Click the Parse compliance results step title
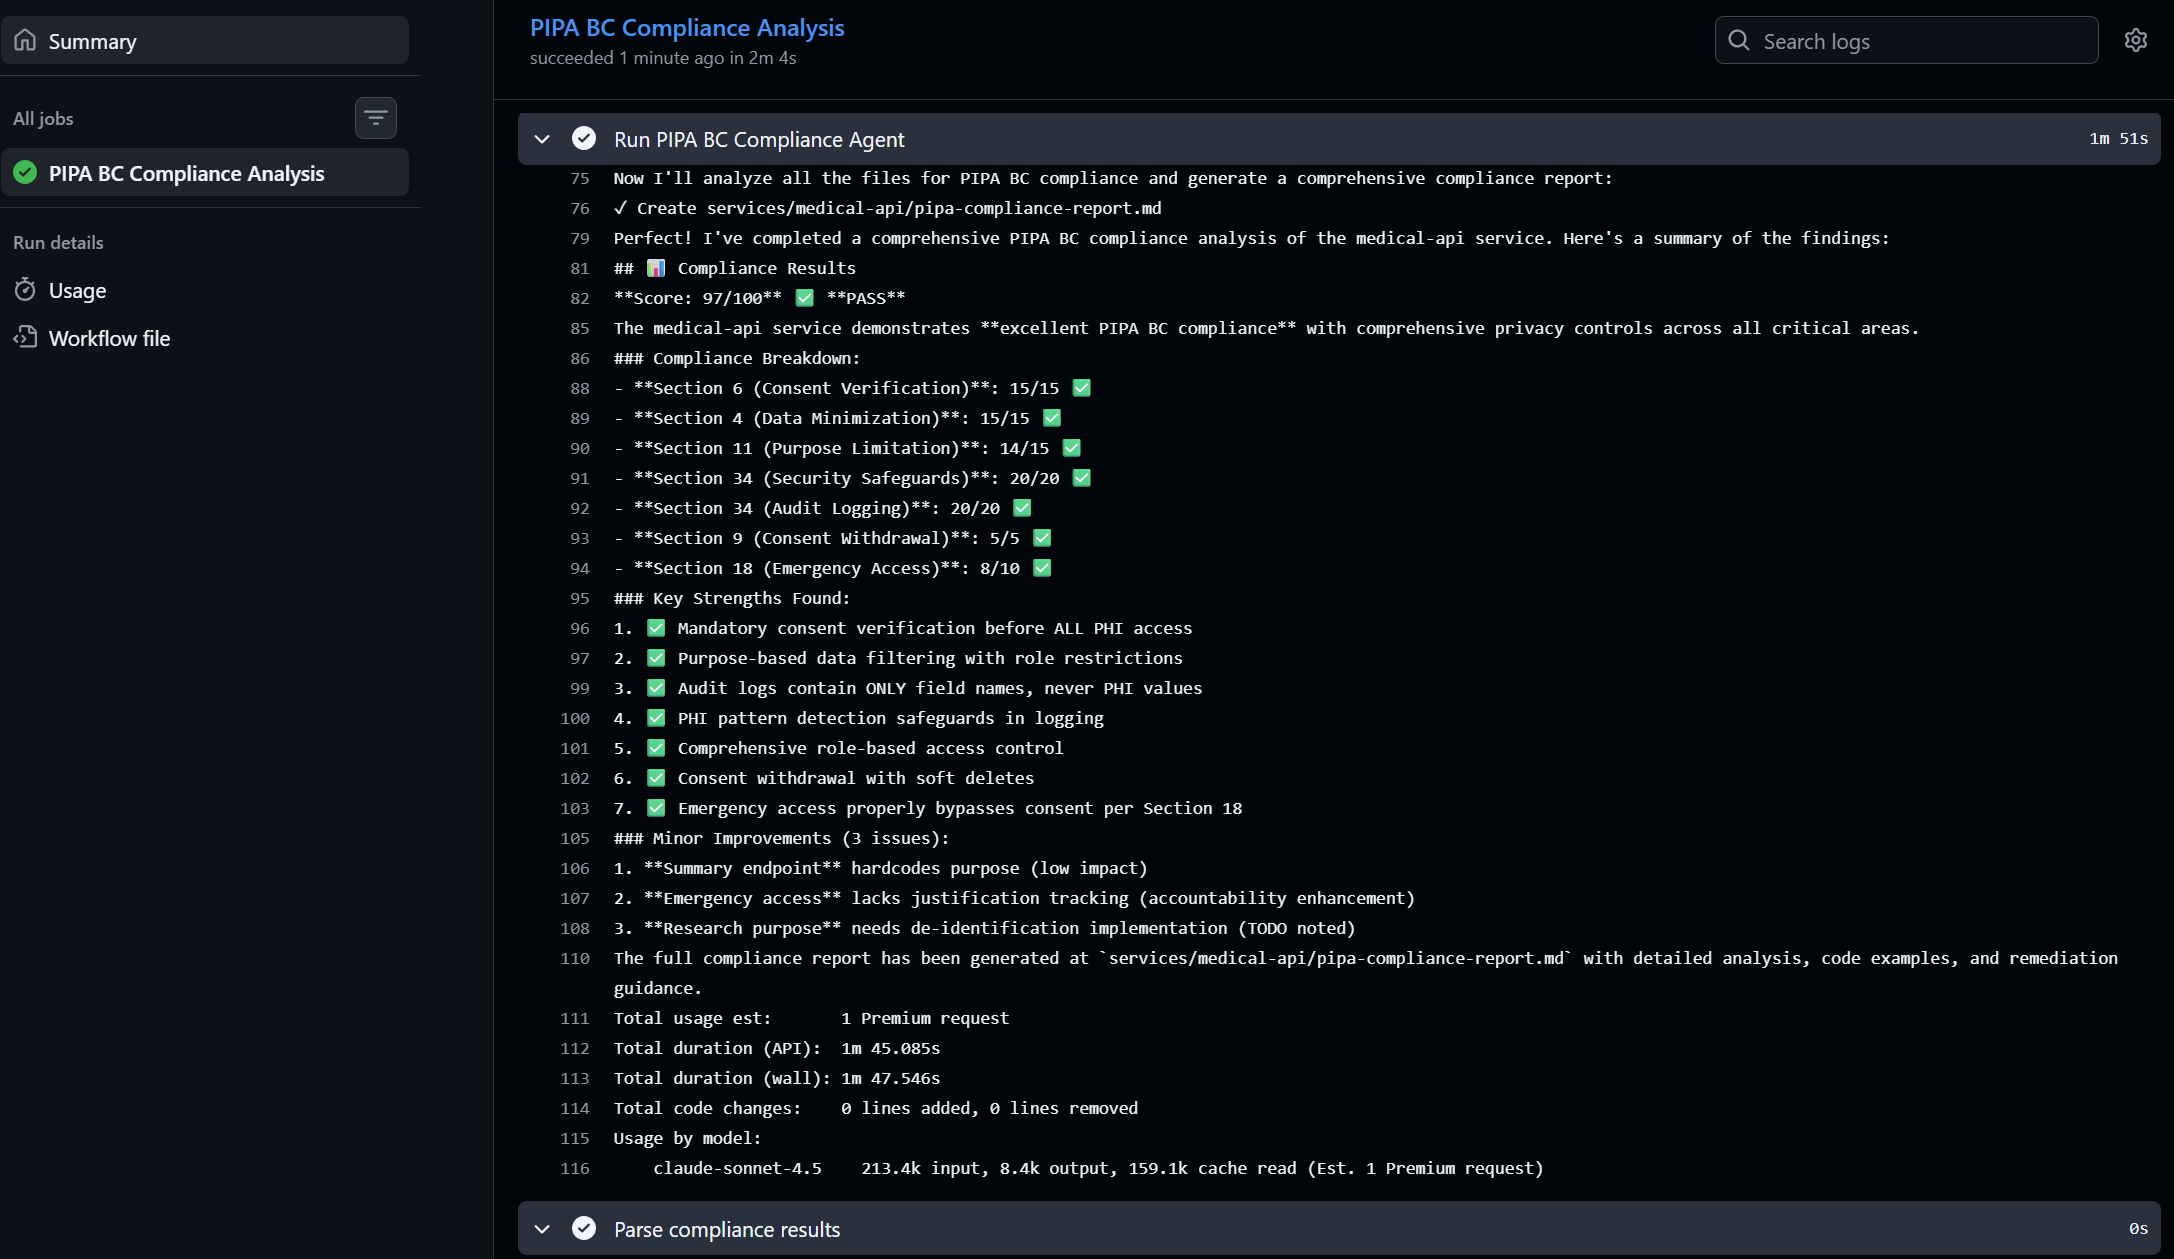The height and width of the screenshot is (1259, 2174). point(727,1229)
